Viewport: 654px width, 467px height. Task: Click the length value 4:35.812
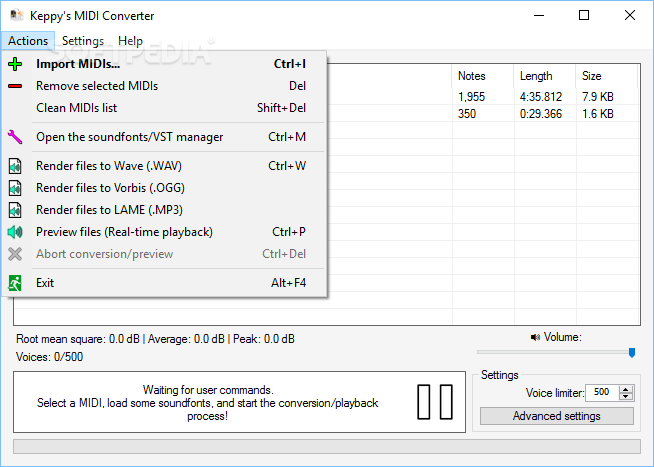(x=541, y=97)
